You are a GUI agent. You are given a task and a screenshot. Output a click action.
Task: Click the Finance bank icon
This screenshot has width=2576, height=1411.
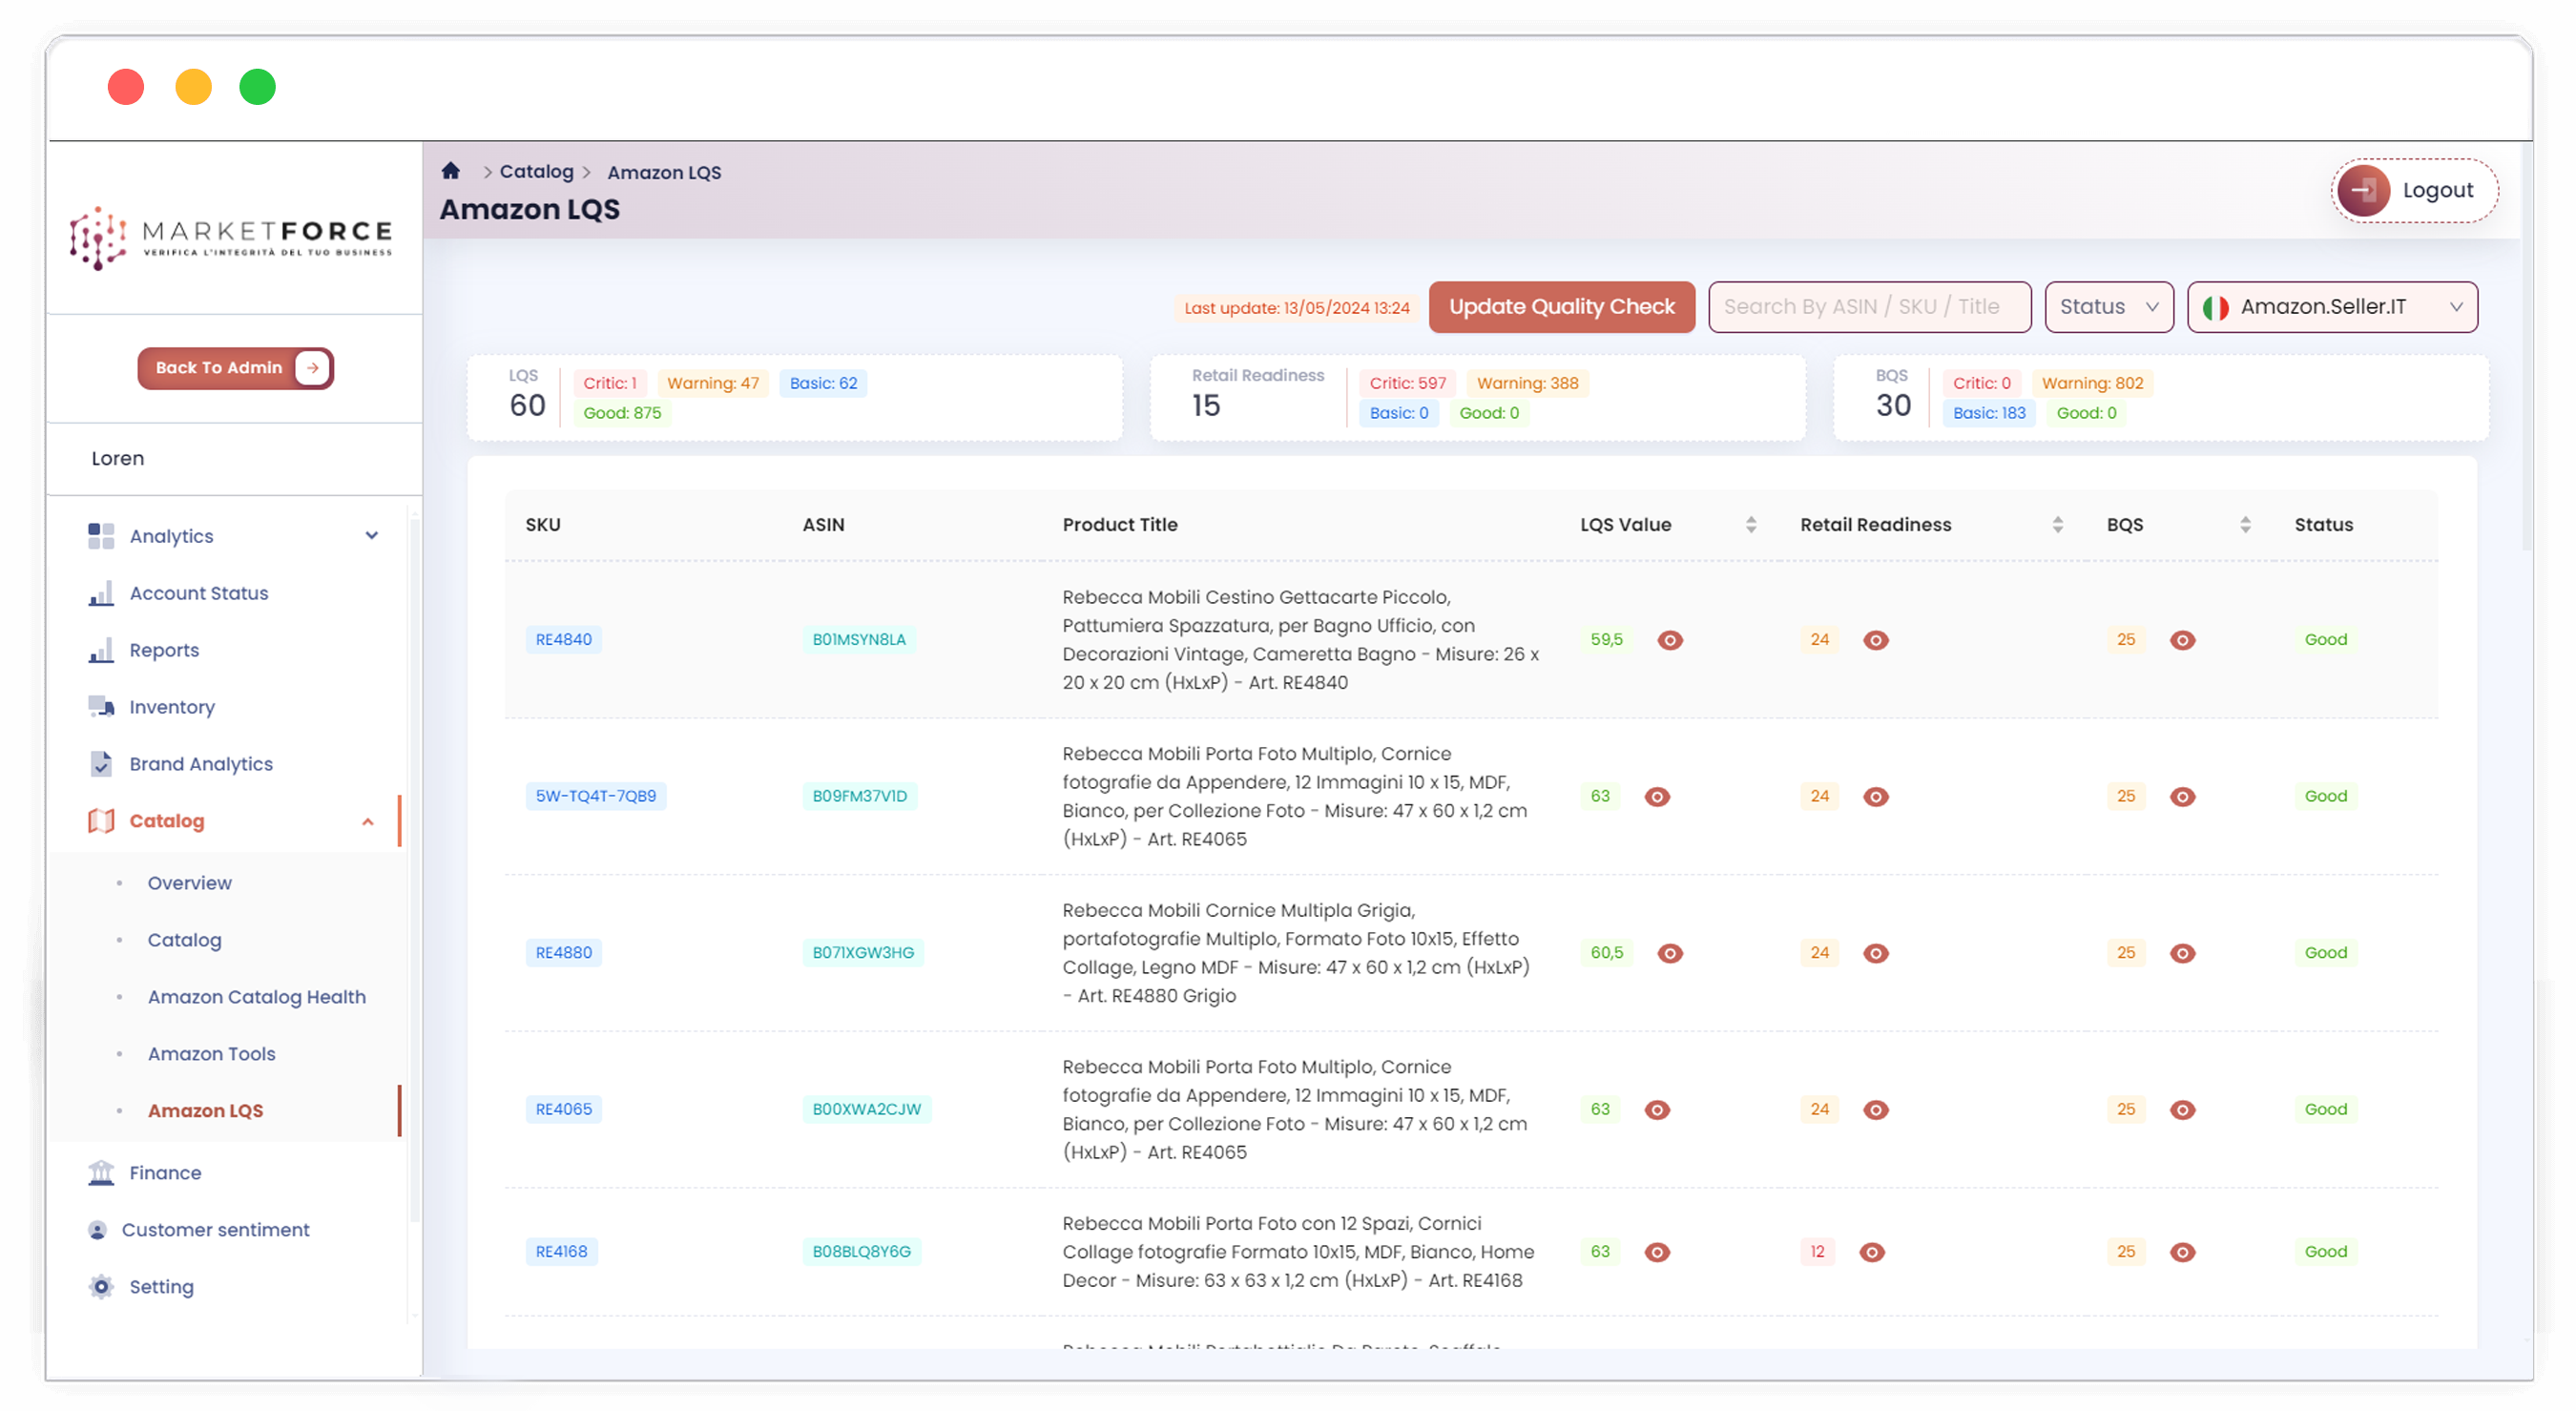pos(101,1173)
